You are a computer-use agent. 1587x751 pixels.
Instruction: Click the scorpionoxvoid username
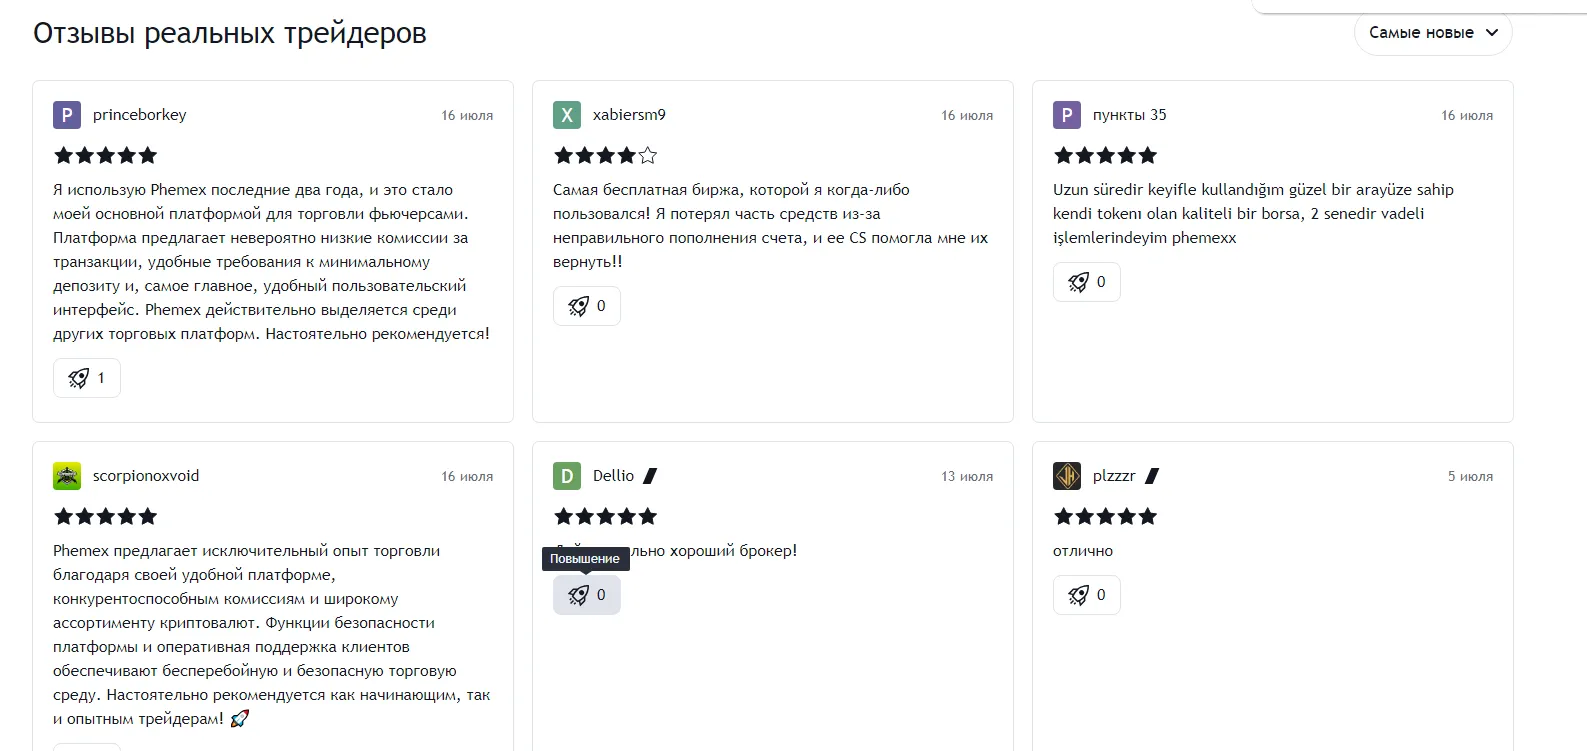coord(146,476)
